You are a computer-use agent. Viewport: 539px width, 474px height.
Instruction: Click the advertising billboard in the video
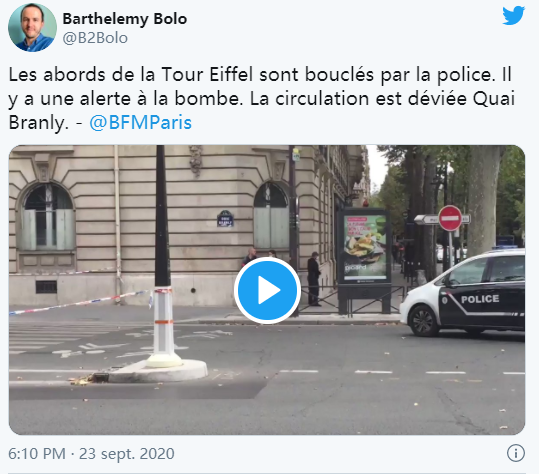pos(365,245)
